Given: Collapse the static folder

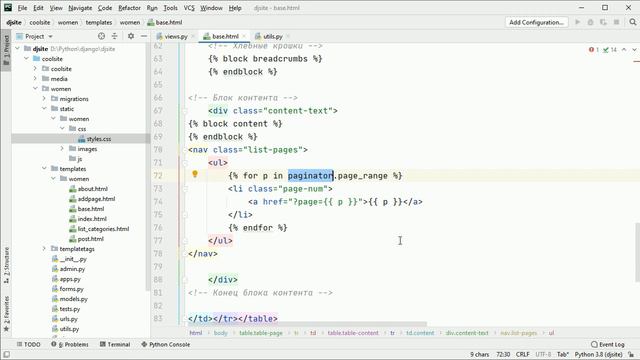Looking at the screenshot, I should [44, 109].
